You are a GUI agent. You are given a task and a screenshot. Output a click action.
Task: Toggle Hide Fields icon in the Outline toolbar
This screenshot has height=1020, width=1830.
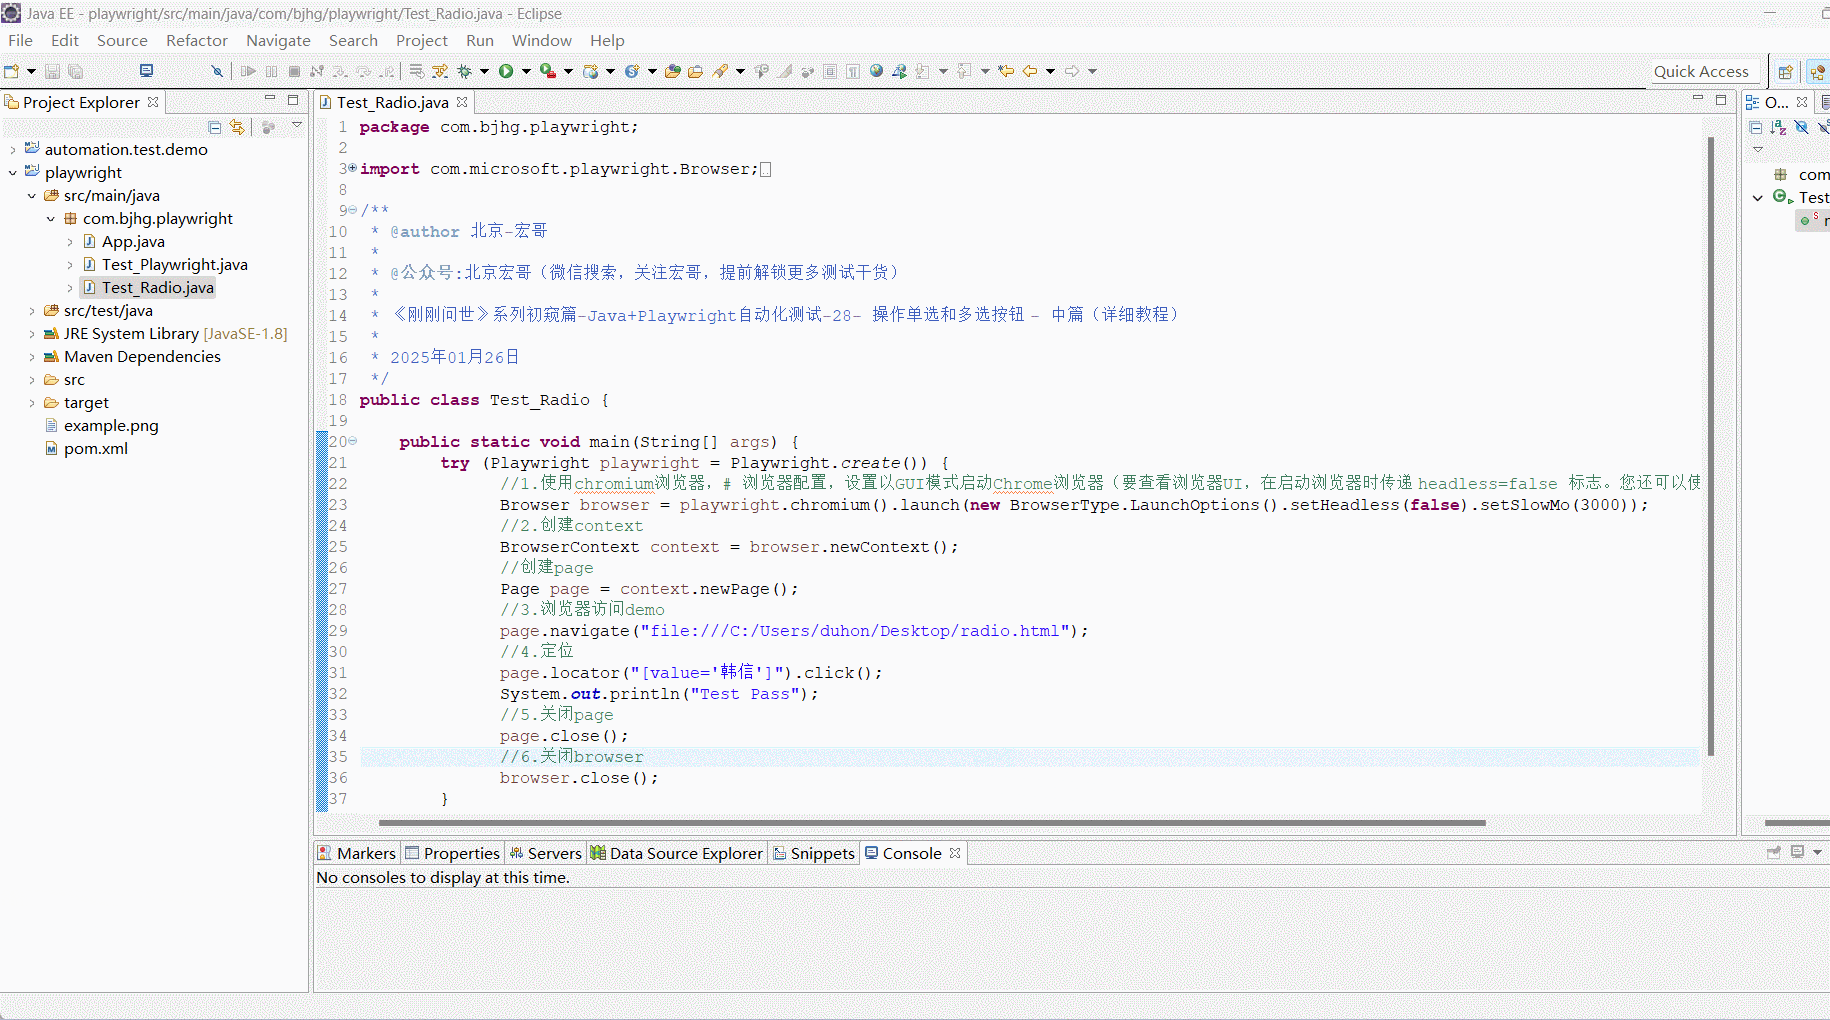(1801, 127)
